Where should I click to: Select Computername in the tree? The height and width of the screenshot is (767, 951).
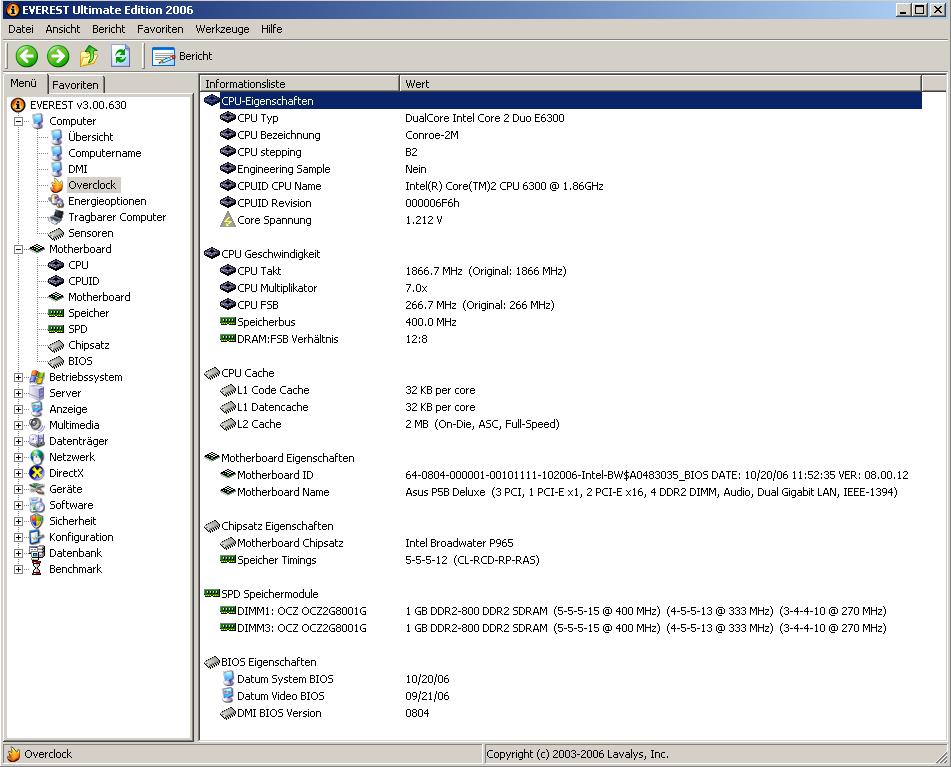(104, 153)
